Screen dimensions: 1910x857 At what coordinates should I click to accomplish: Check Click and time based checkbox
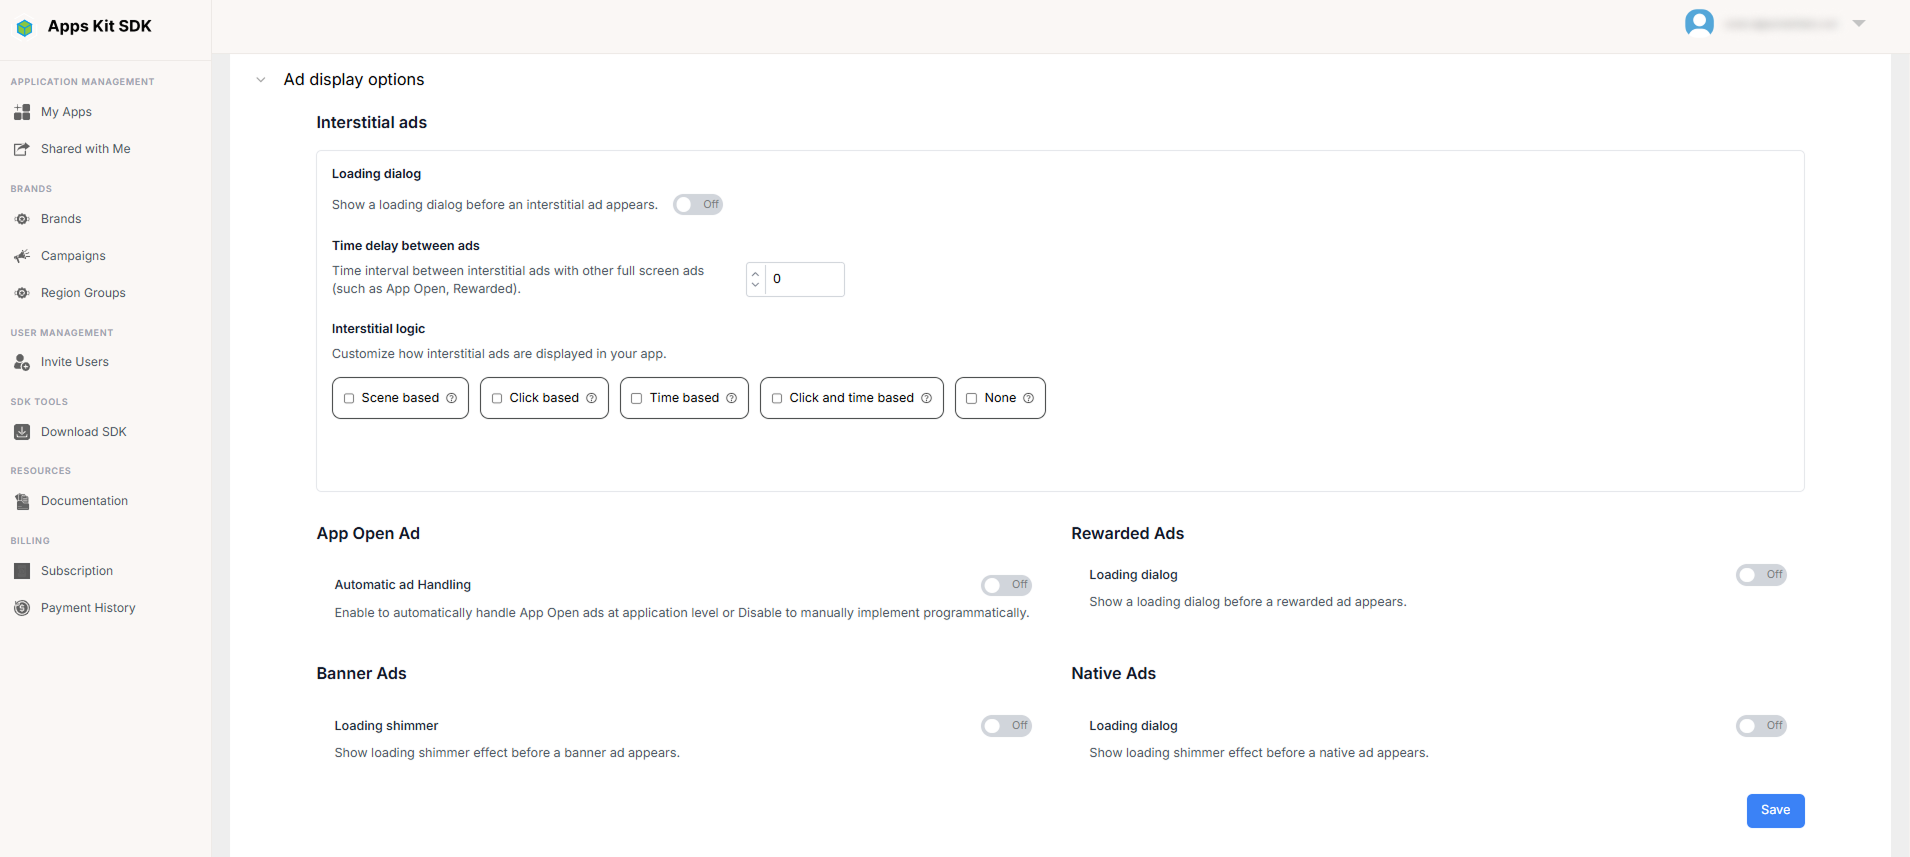pos(777,398)
